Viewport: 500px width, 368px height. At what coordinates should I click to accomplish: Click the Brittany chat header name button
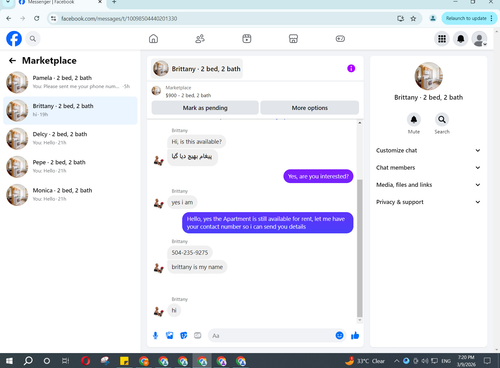point(197,69)
